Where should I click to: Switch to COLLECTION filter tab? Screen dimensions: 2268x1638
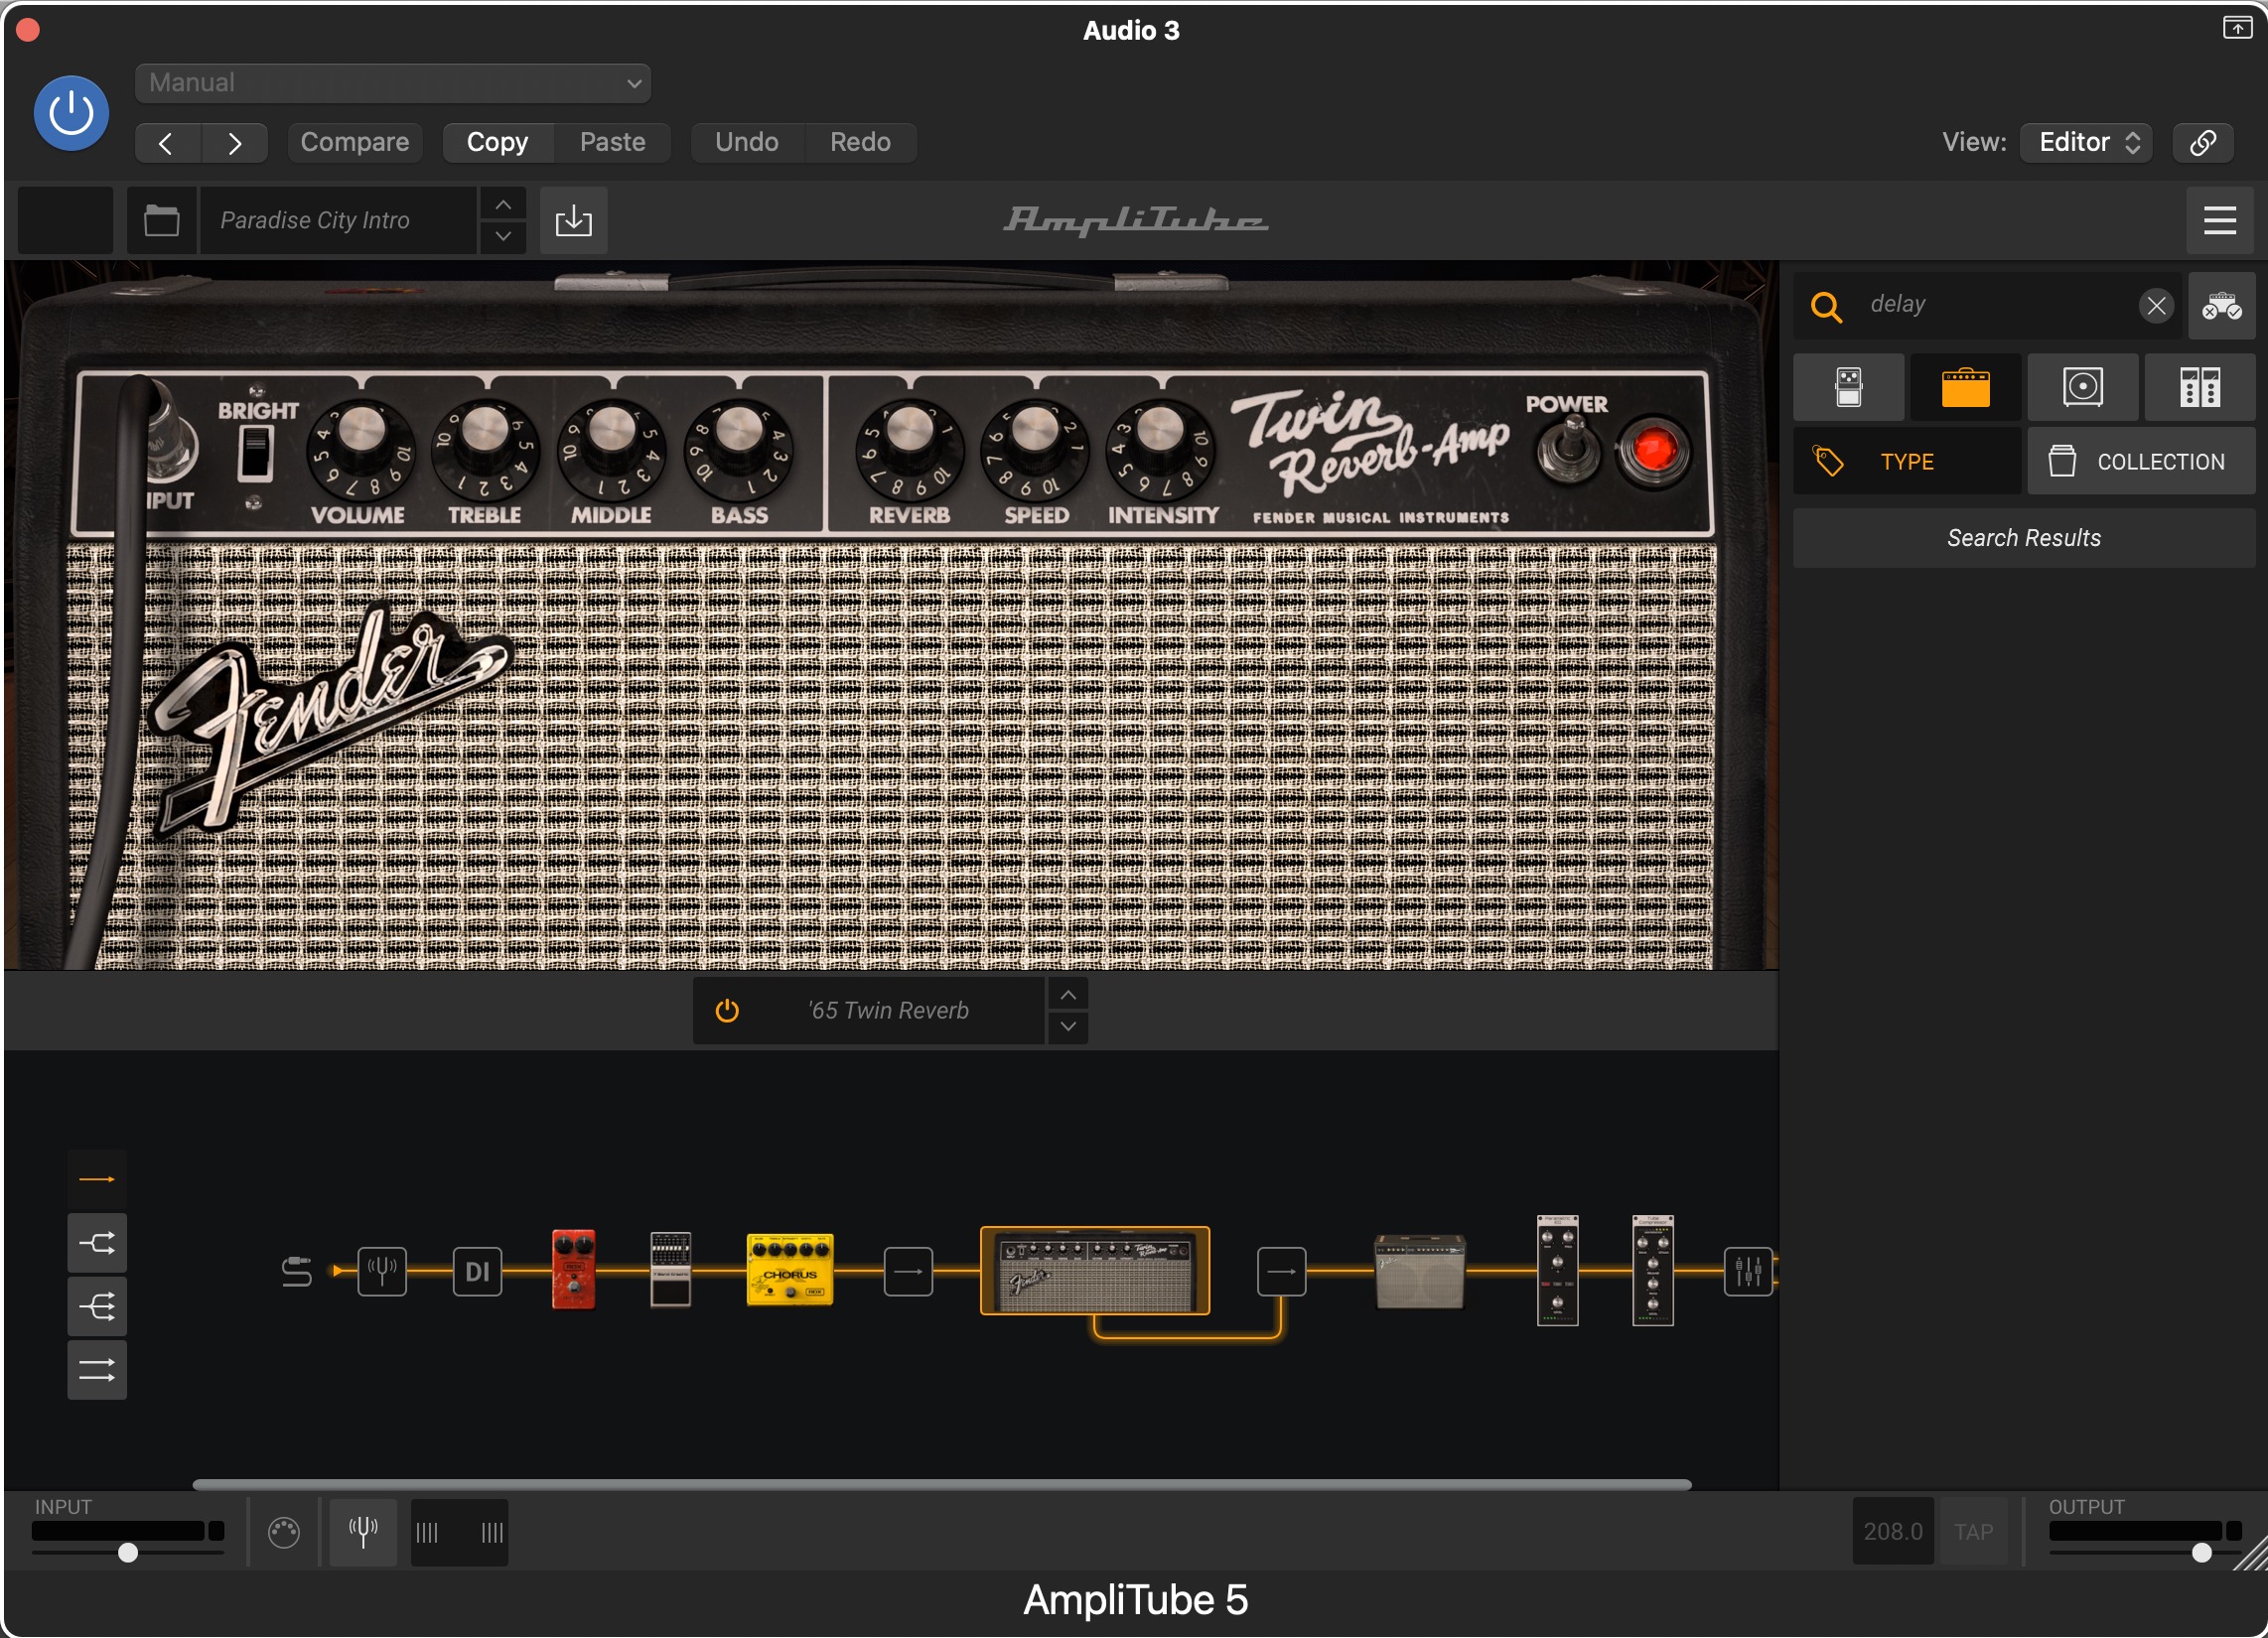[x=2141, y=462]
